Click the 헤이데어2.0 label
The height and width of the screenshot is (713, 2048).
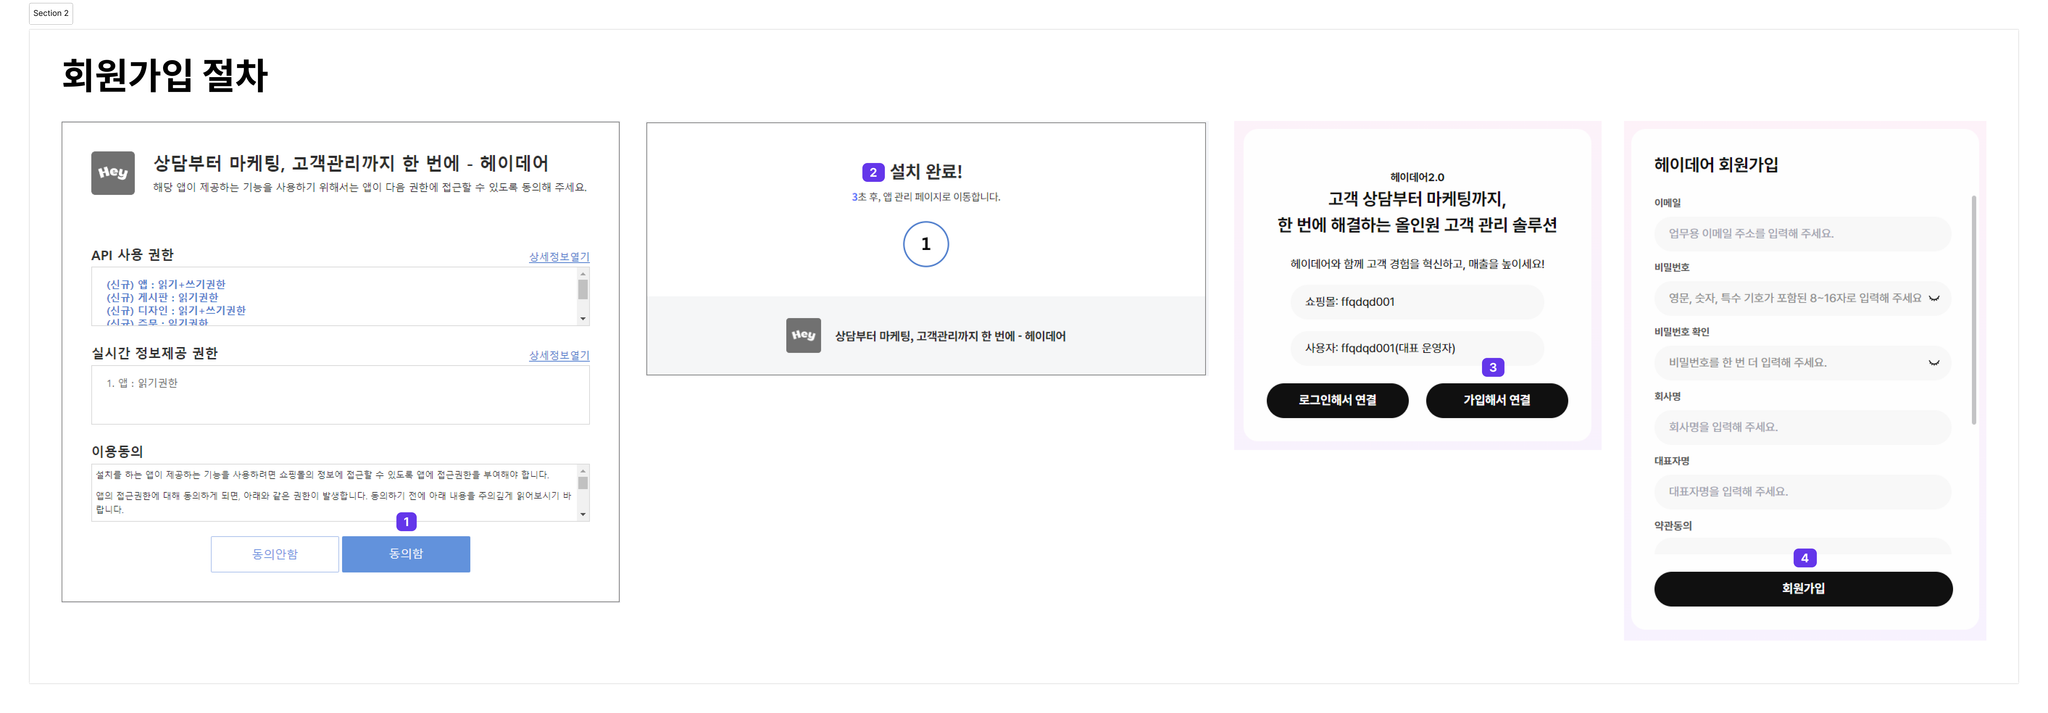[x=1417, y=177]
